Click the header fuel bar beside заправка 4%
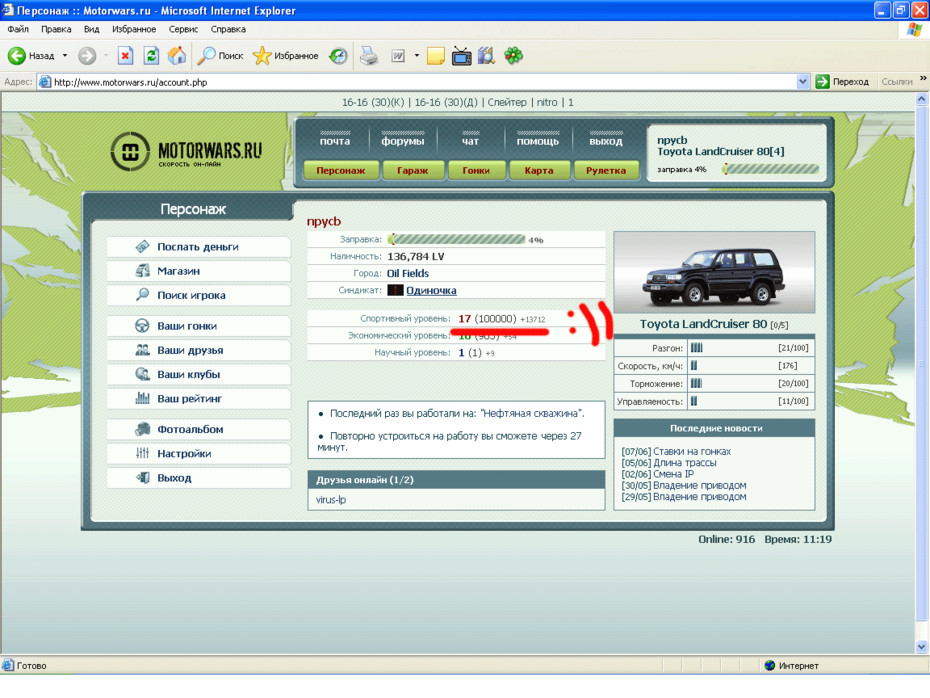Viewport: 930px width, 698px height. (770, 170)
